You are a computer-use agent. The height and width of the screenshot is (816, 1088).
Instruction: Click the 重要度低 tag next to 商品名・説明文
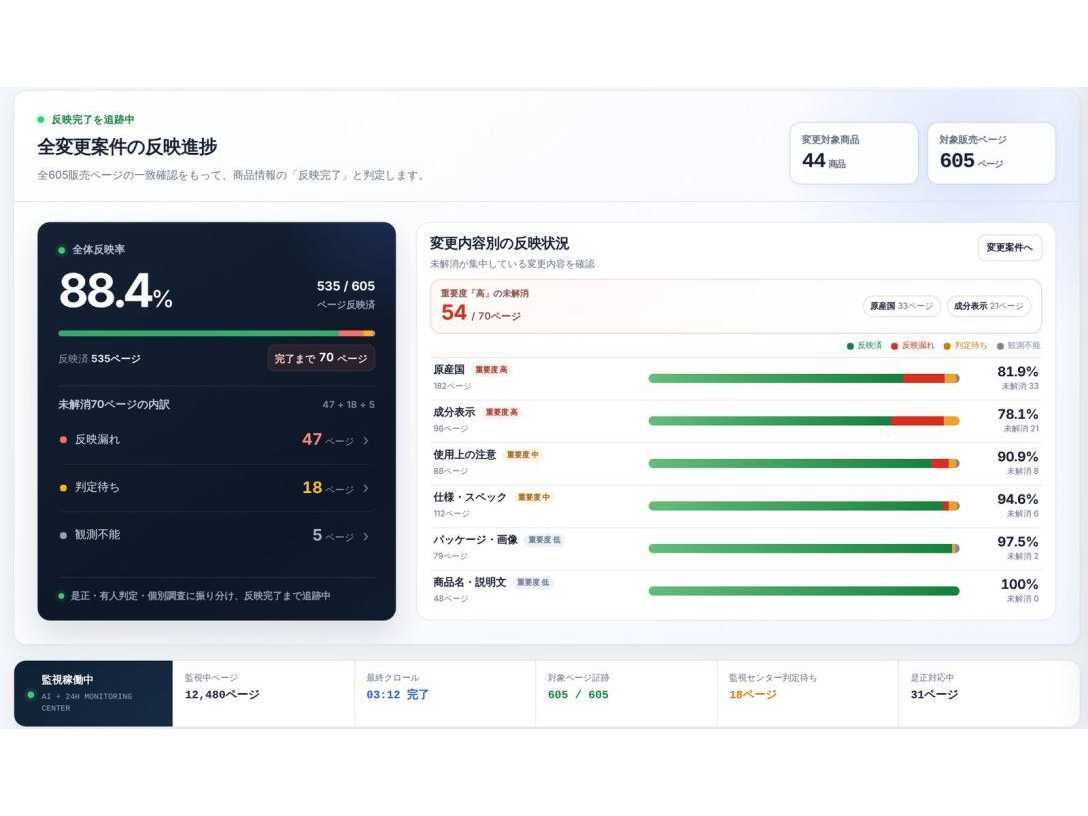tap(533, 582)
